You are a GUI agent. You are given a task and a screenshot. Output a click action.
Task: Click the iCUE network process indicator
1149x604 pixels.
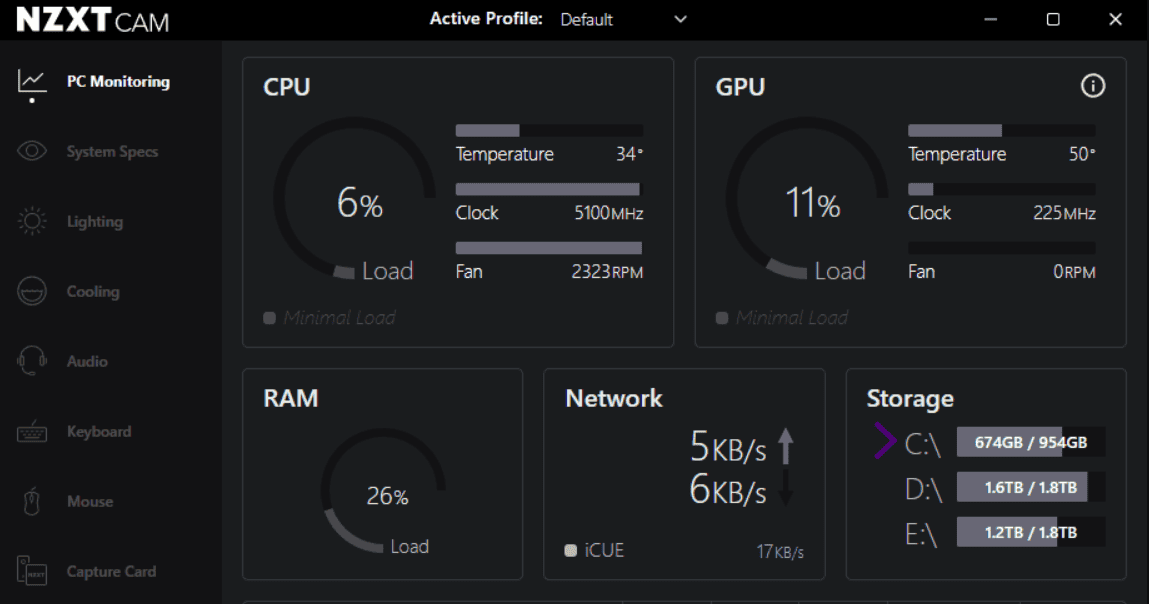[594, 550]
